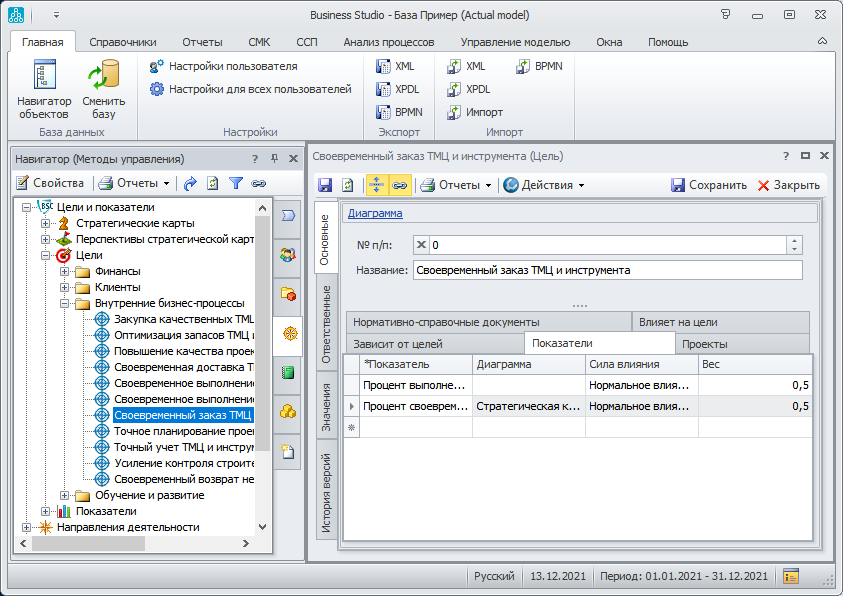Click the Название text field
The image size is (843, 596).
click(606, 270)
